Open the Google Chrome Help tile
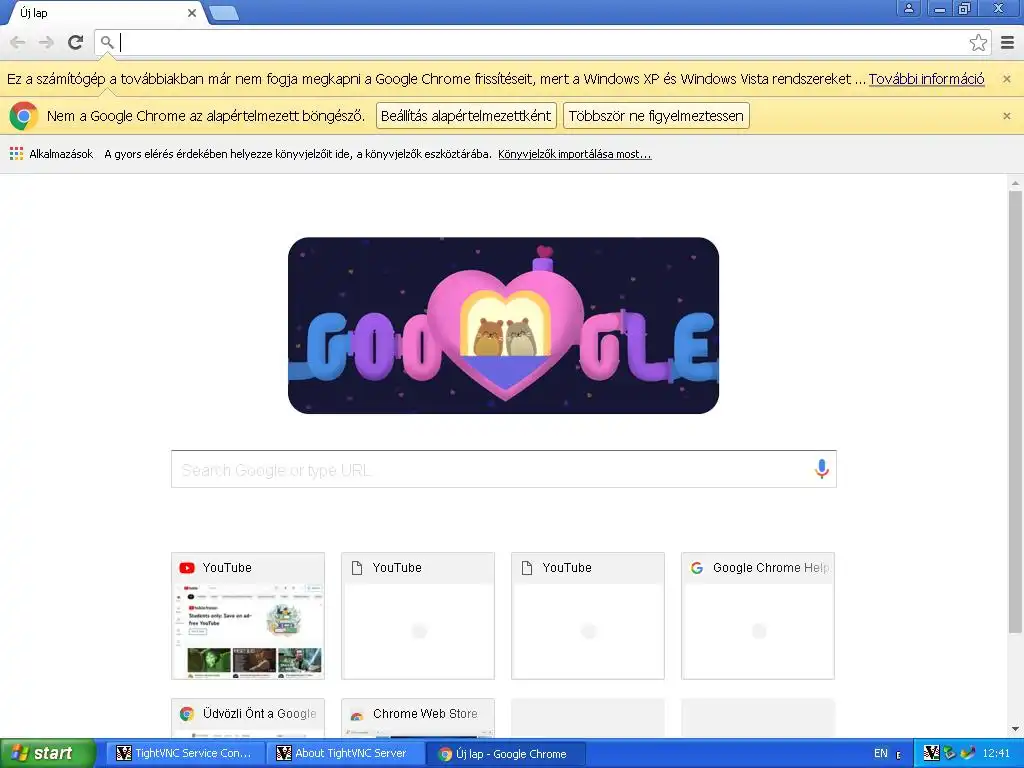This screenshot has width=1024, height=768. pyautogui.click(x=758, y=616)
